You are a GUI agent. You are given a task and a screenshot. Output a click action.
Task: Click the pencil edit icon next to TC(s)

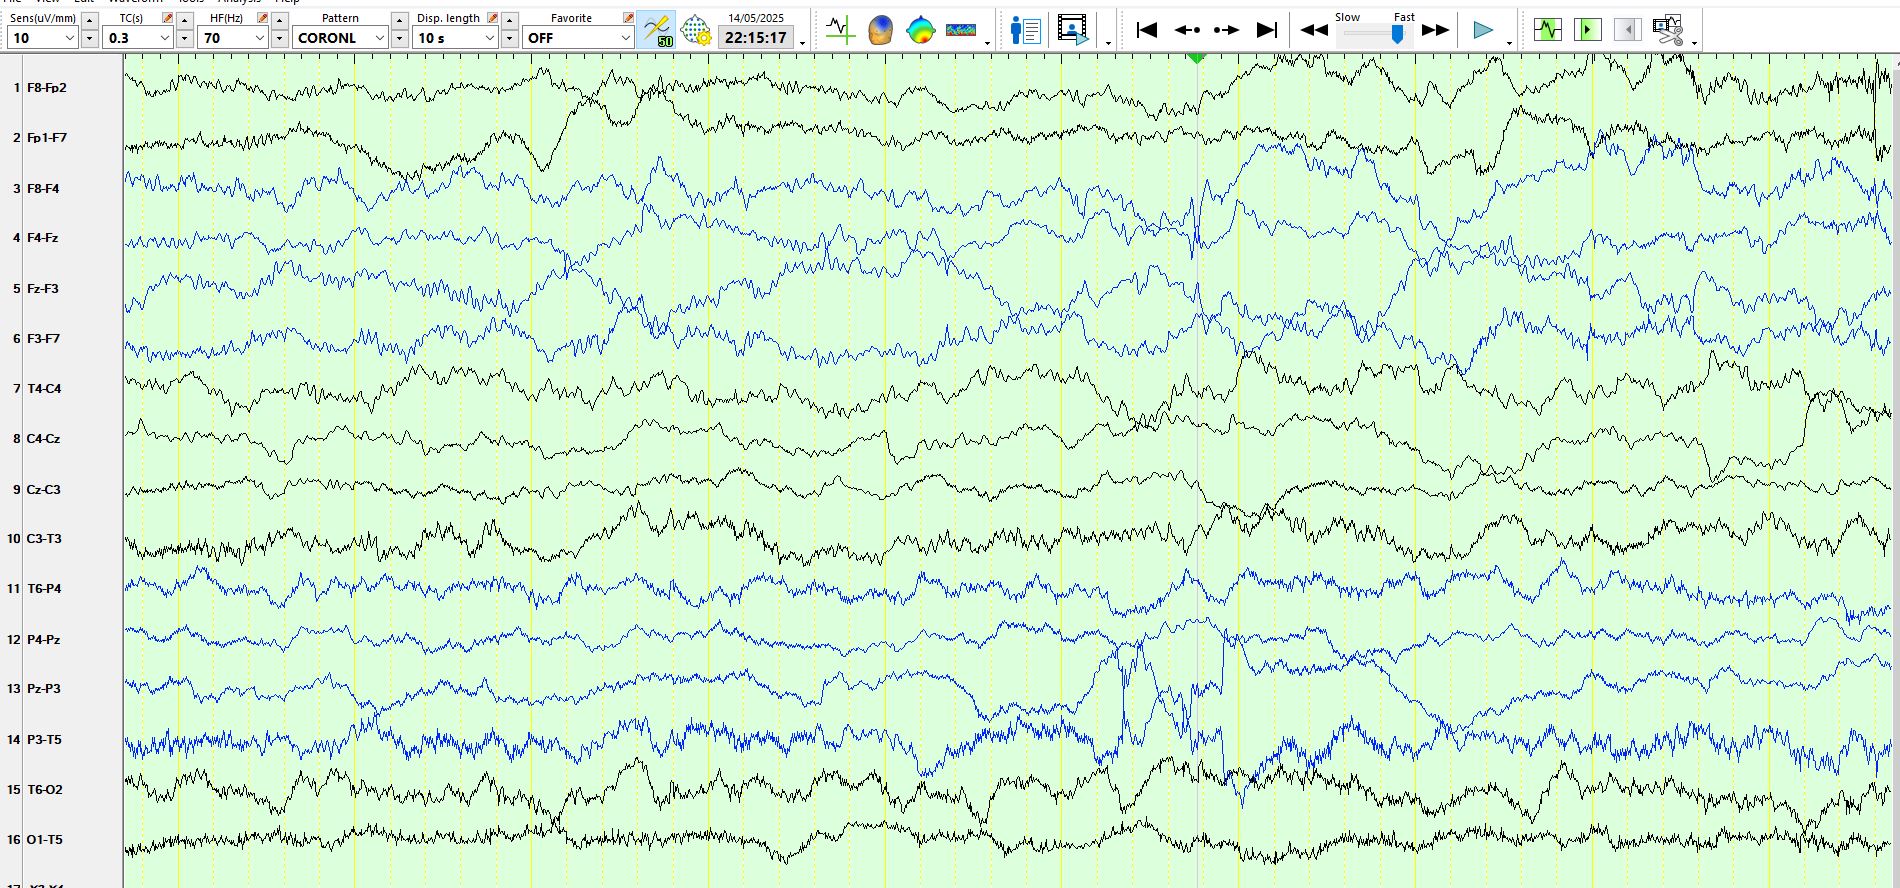[167, 18]
